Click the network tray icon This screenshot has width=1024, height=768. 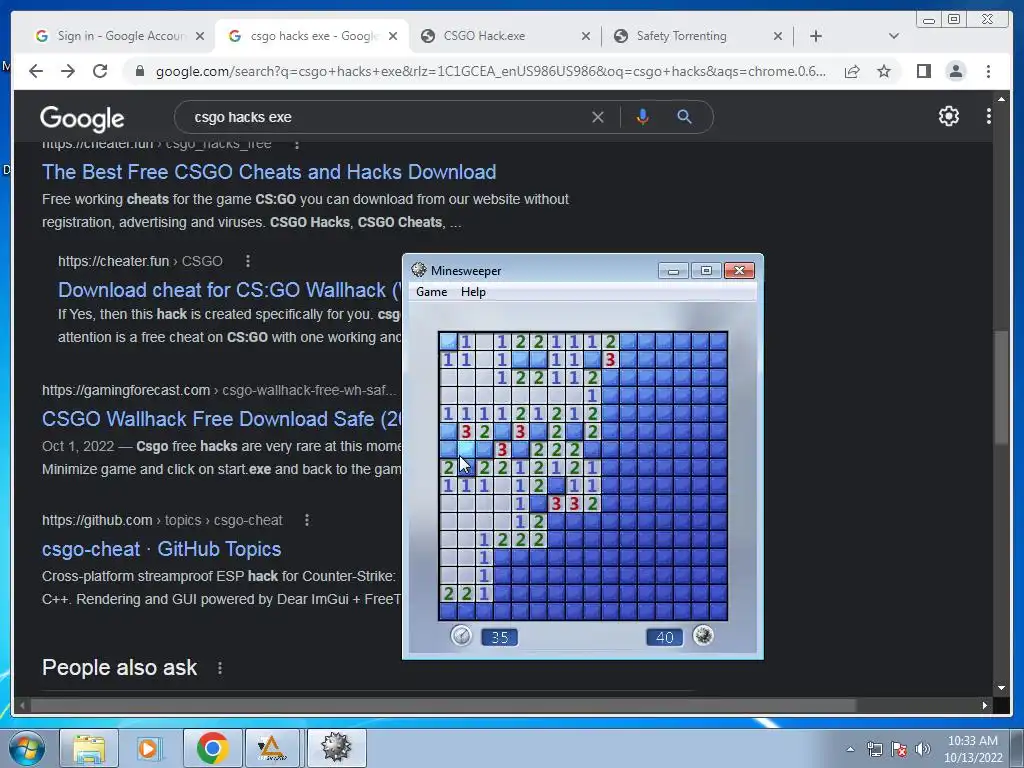(874, 749)
